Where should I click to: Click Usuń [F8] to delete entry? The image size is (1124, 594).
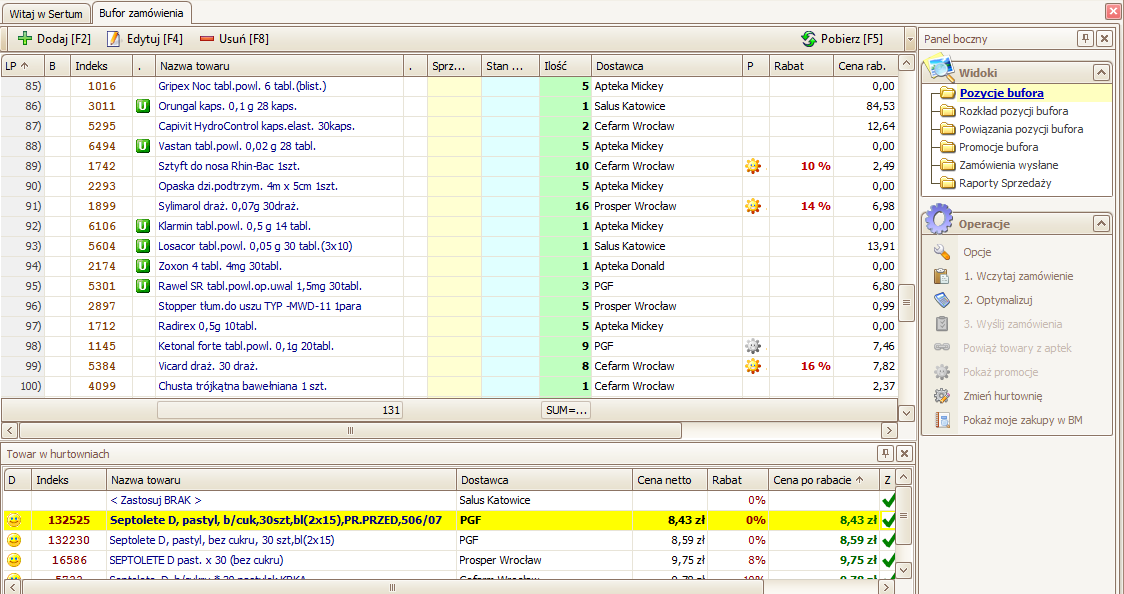click(234, 39)
